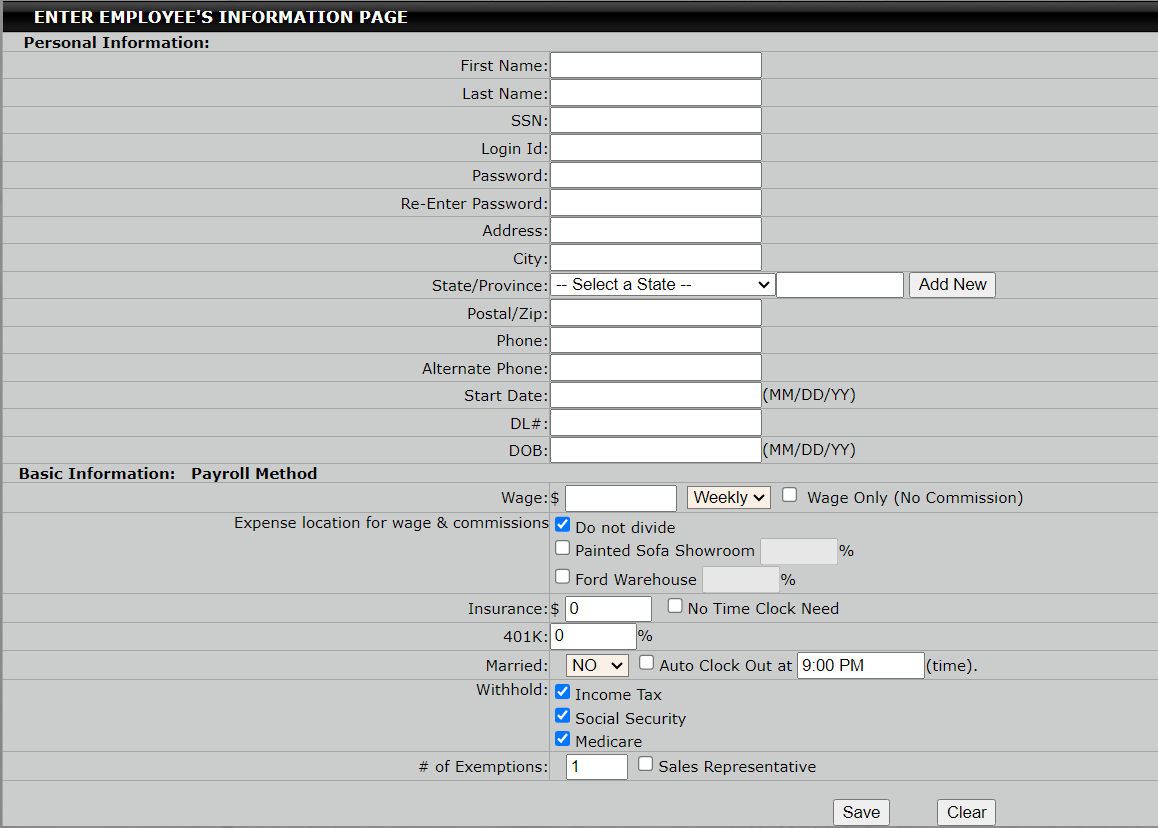Screen dimensions: 1158x828
Task: Clear the employee form
Action: coord(966,812)
